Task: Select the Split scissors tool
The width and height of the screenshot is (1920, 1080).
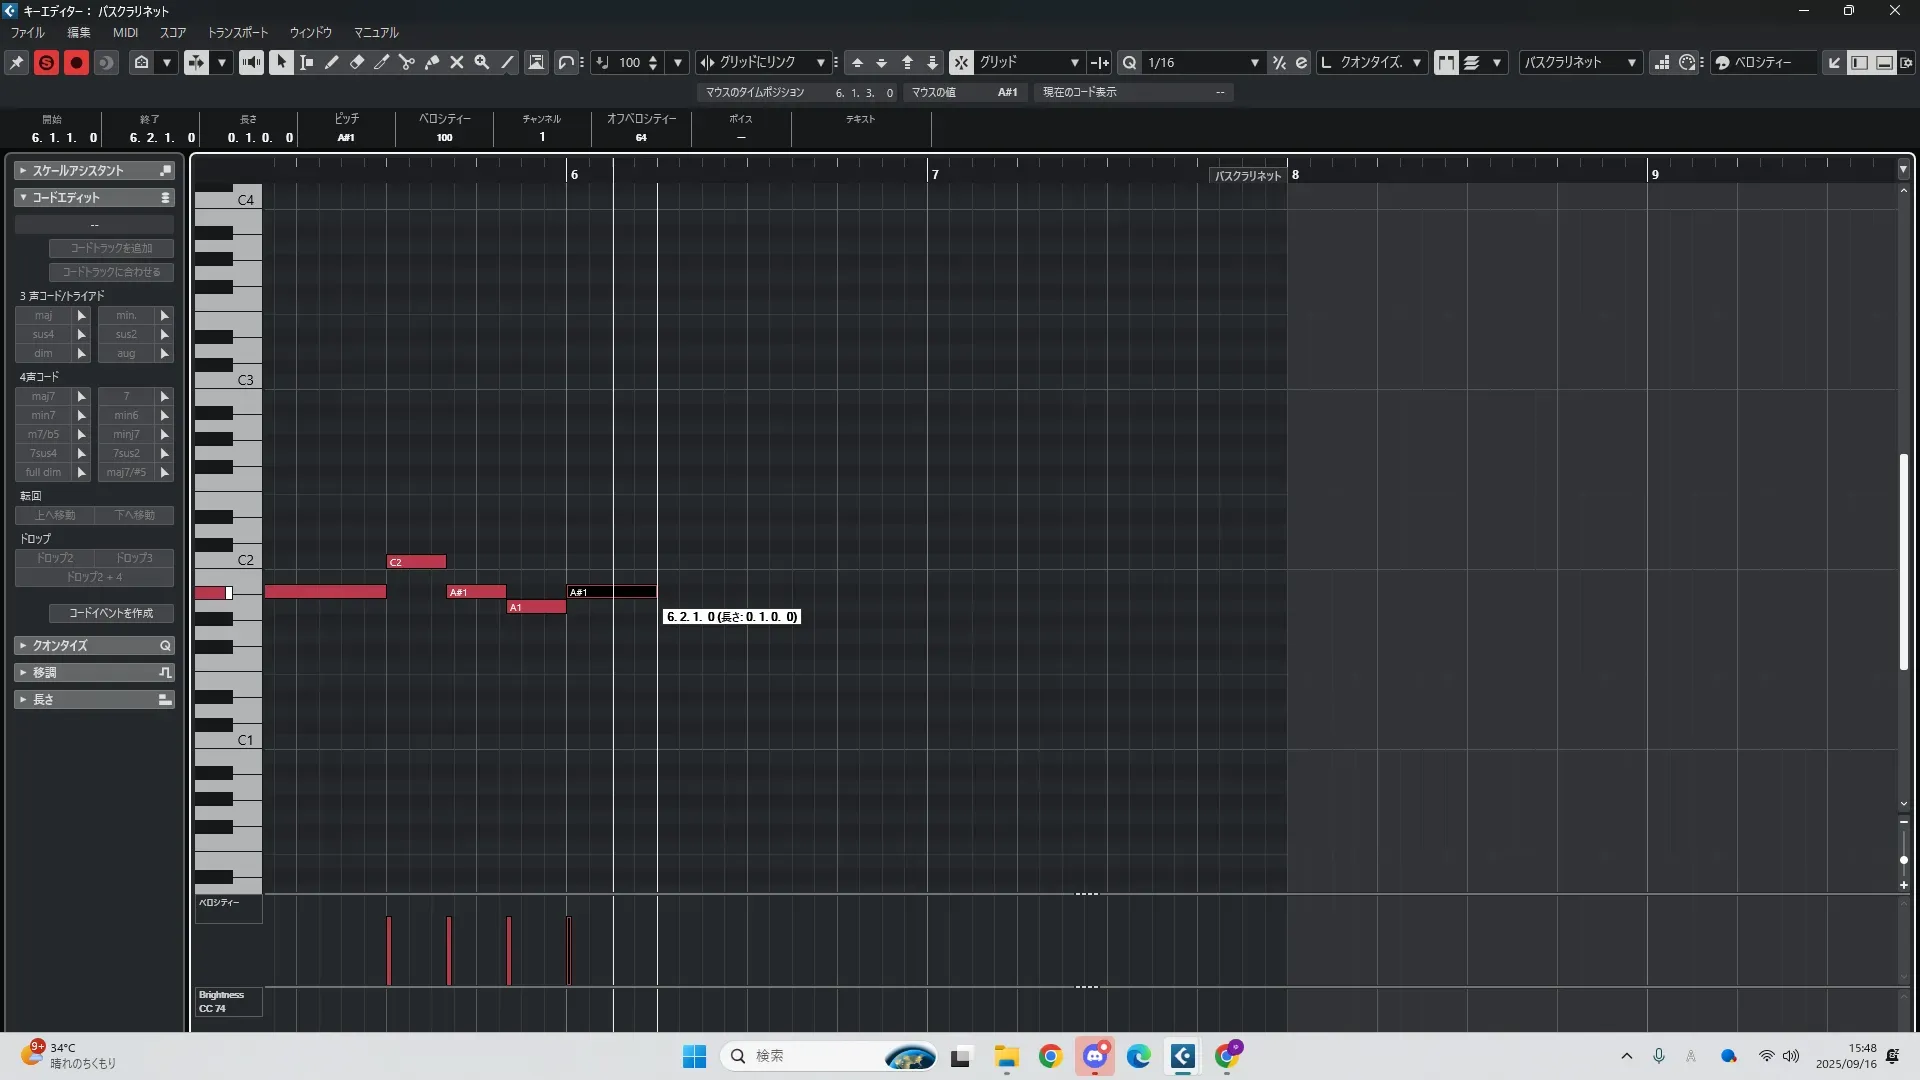Action: tap(407, 62)
